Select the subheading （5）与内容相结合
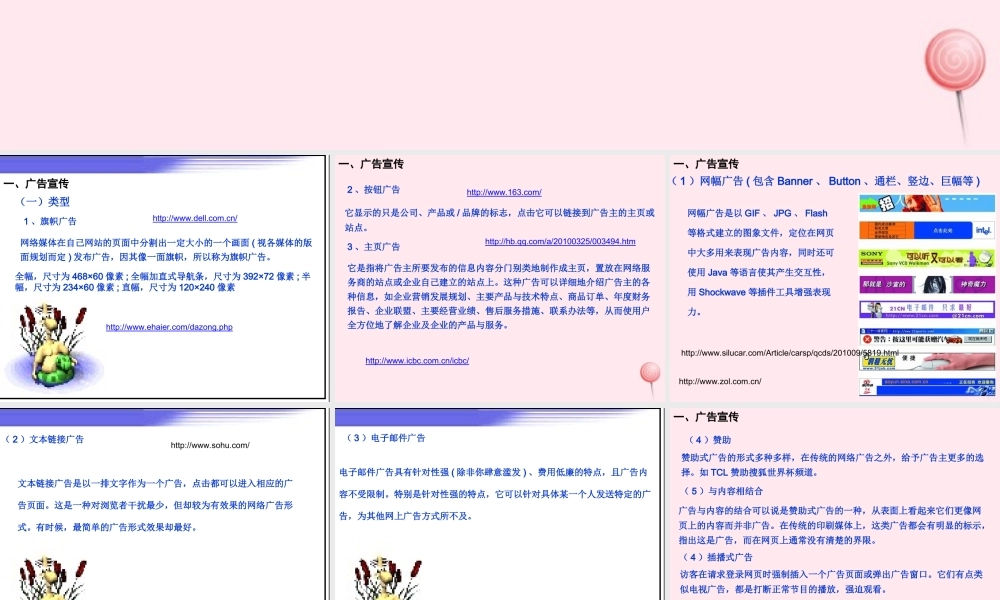1000x600 pixels. (x=722, y=491)
